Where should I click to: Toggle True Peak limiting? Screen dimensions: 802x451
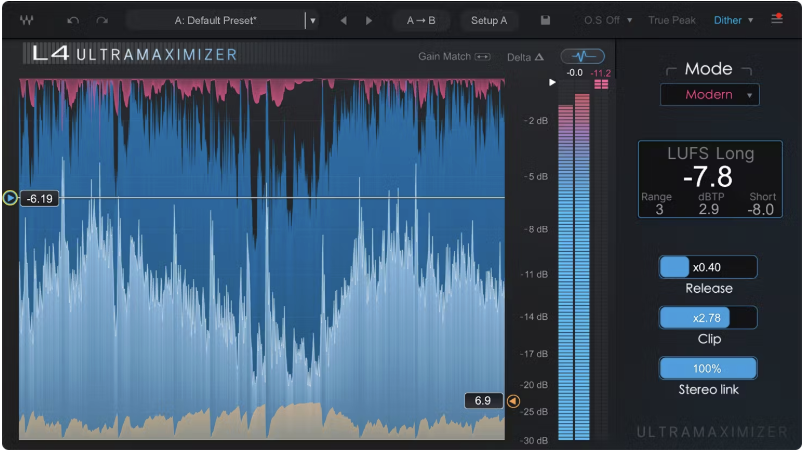(672, 20)
